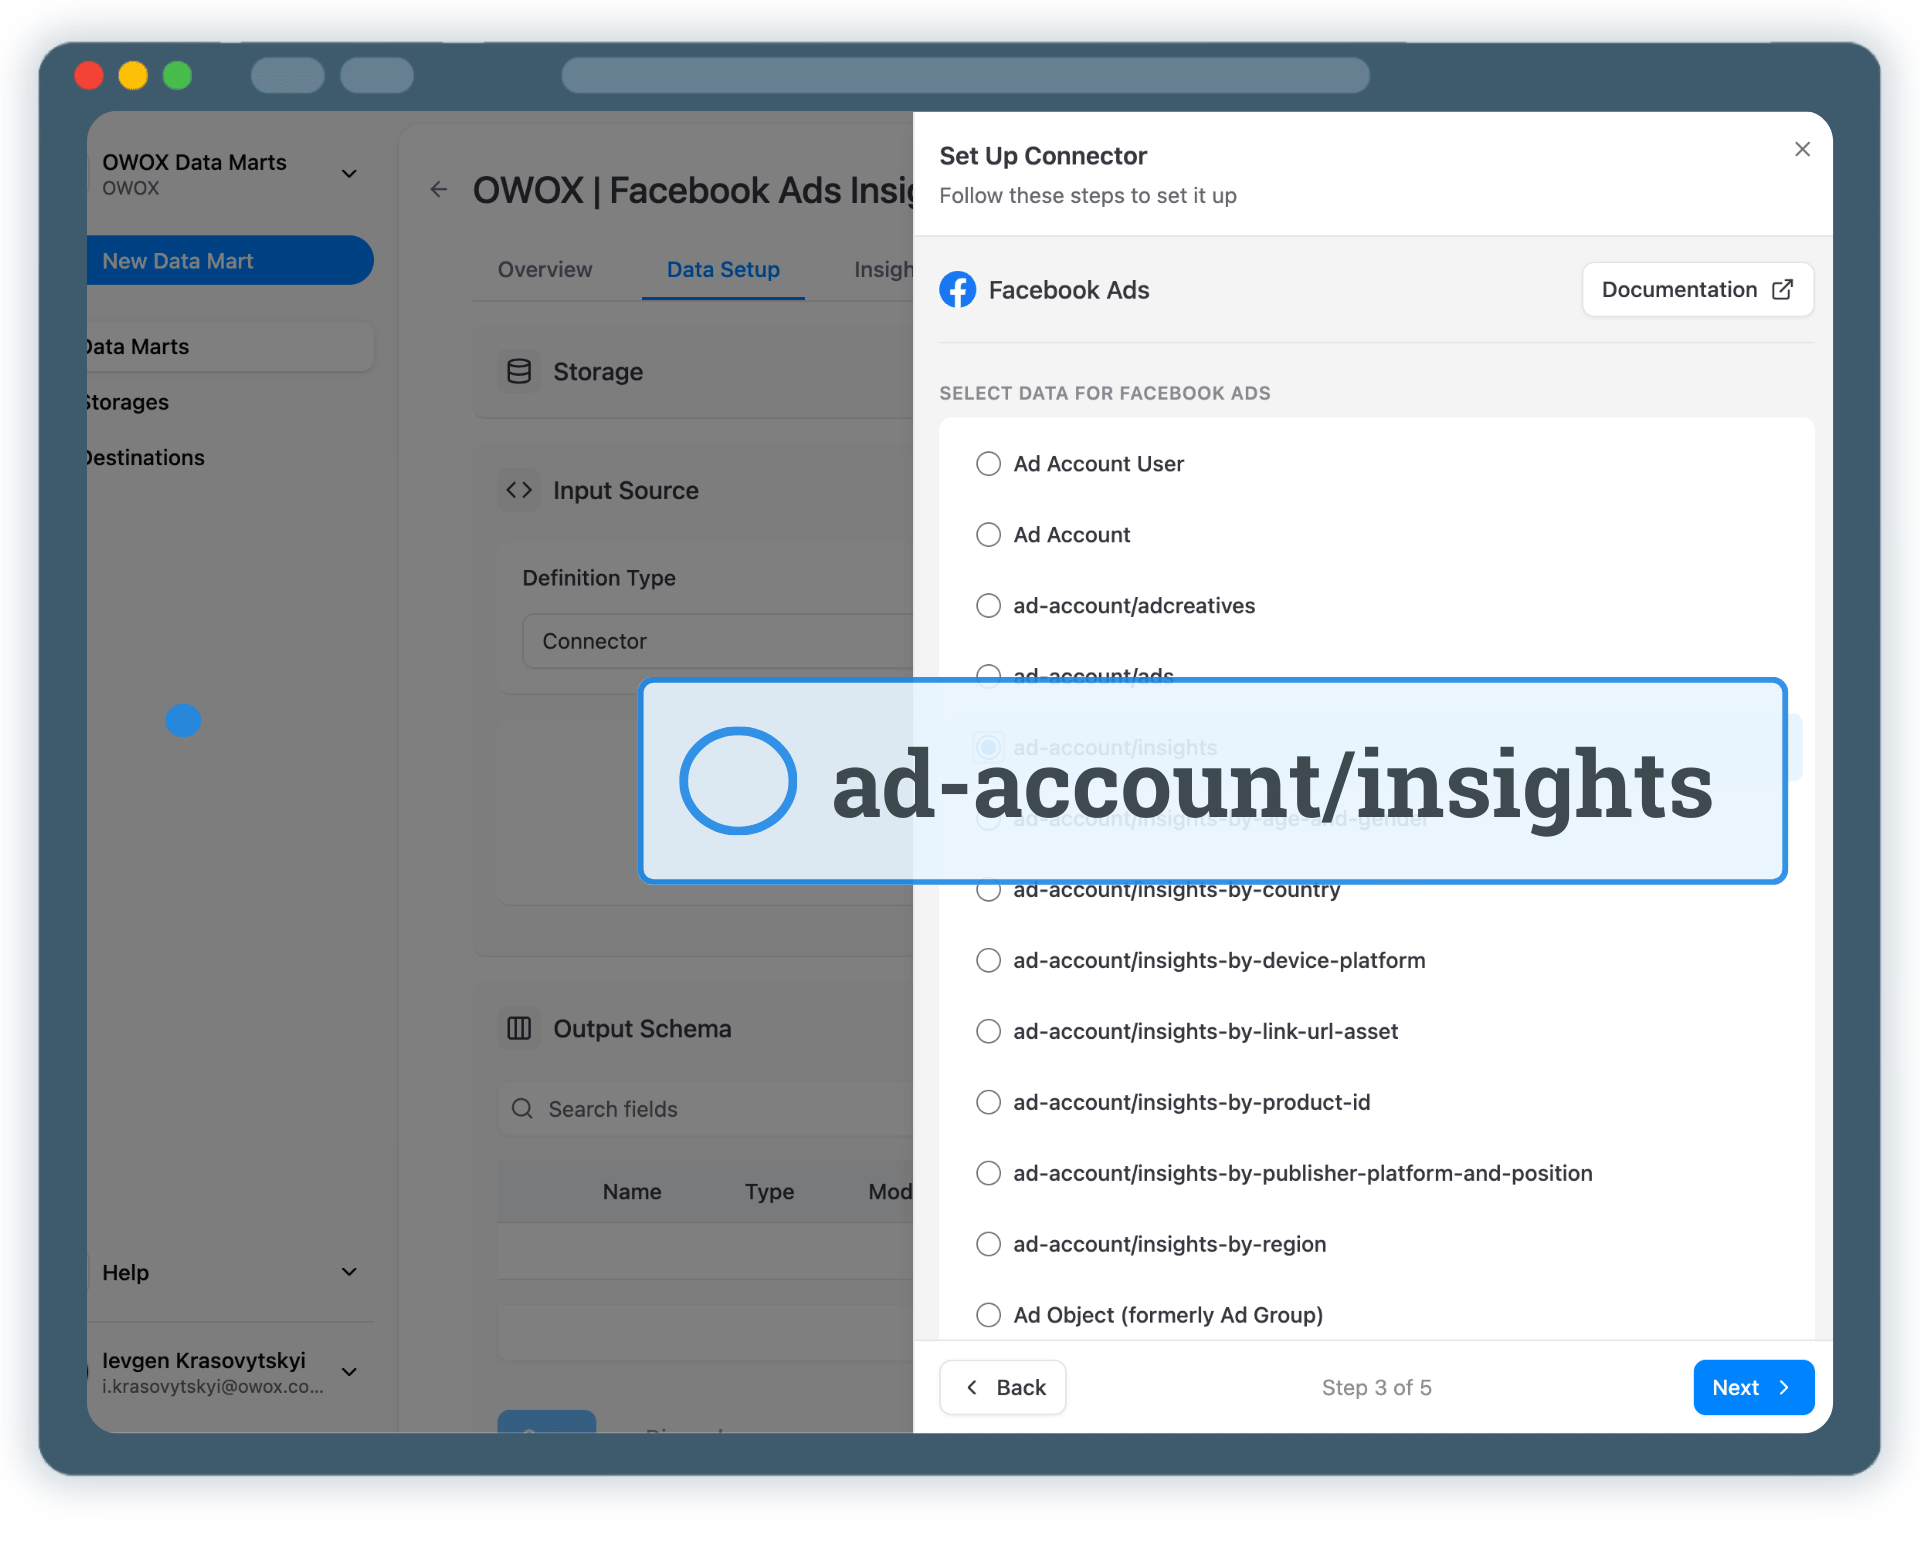
Task: Choose ad-account/insights-by-region radio option
Action: click(x=988, y=1244)
